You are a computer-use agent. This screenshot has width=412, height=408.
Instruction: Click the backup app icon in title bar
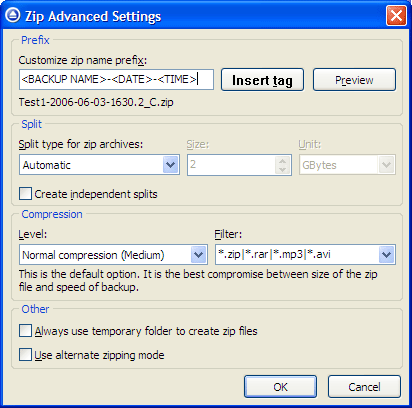coord(13,15)
